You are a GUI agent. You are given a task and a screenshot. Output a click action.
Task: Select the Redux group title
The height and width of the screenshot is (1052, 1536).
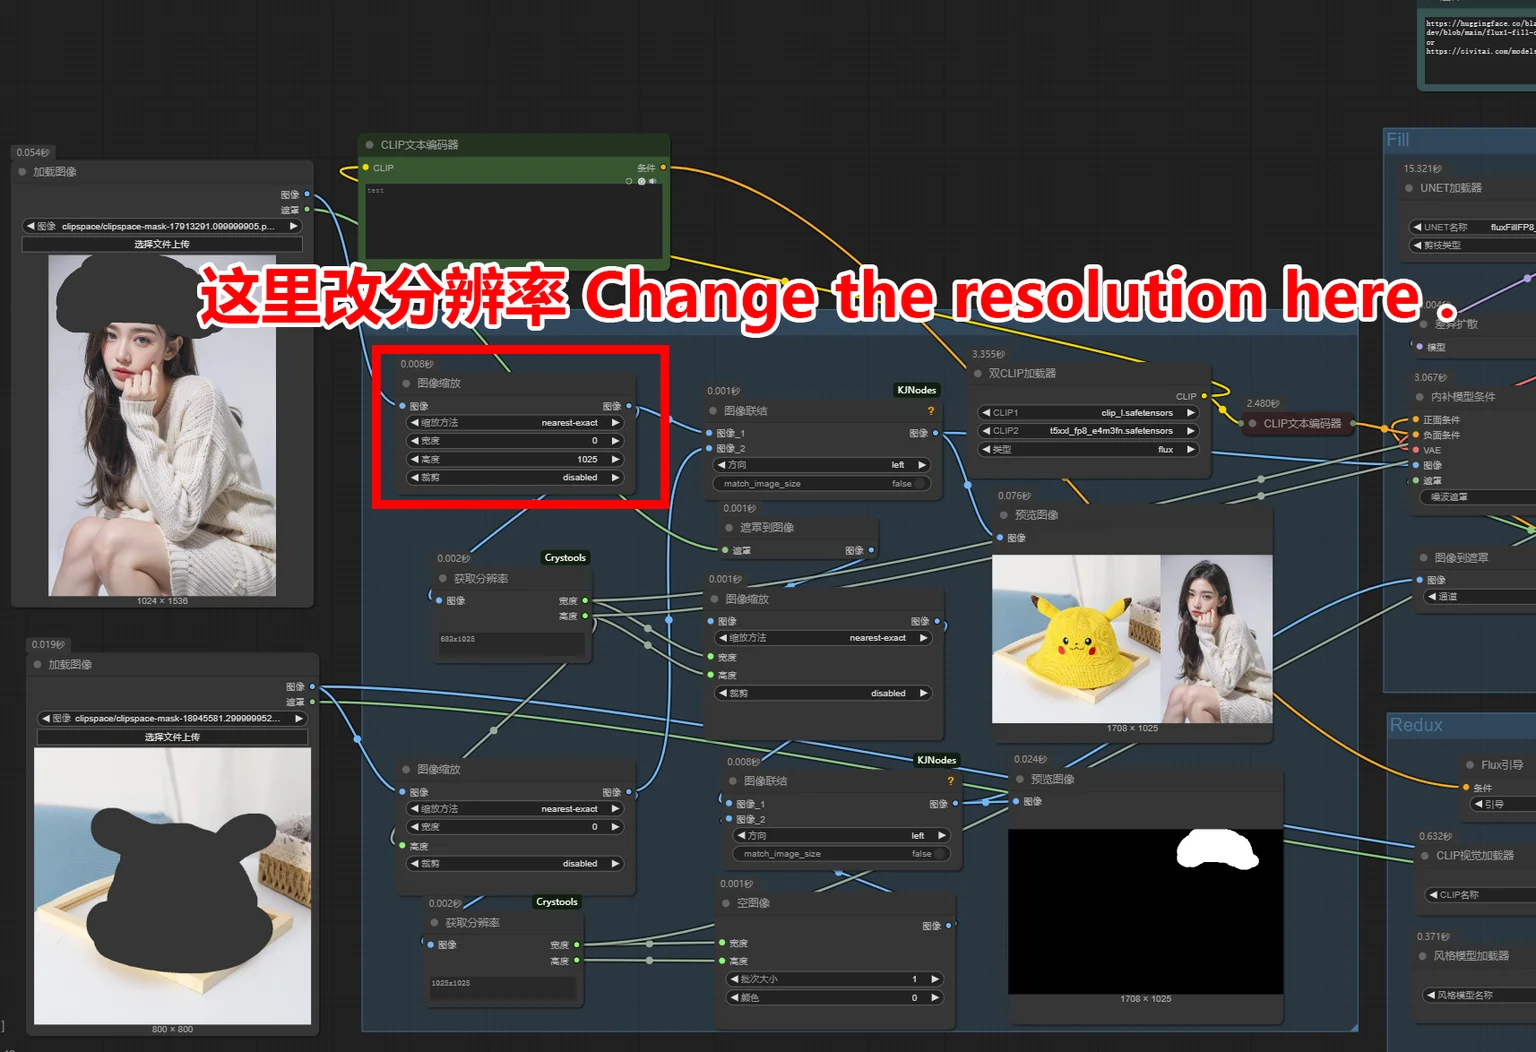pos(1416,725)
